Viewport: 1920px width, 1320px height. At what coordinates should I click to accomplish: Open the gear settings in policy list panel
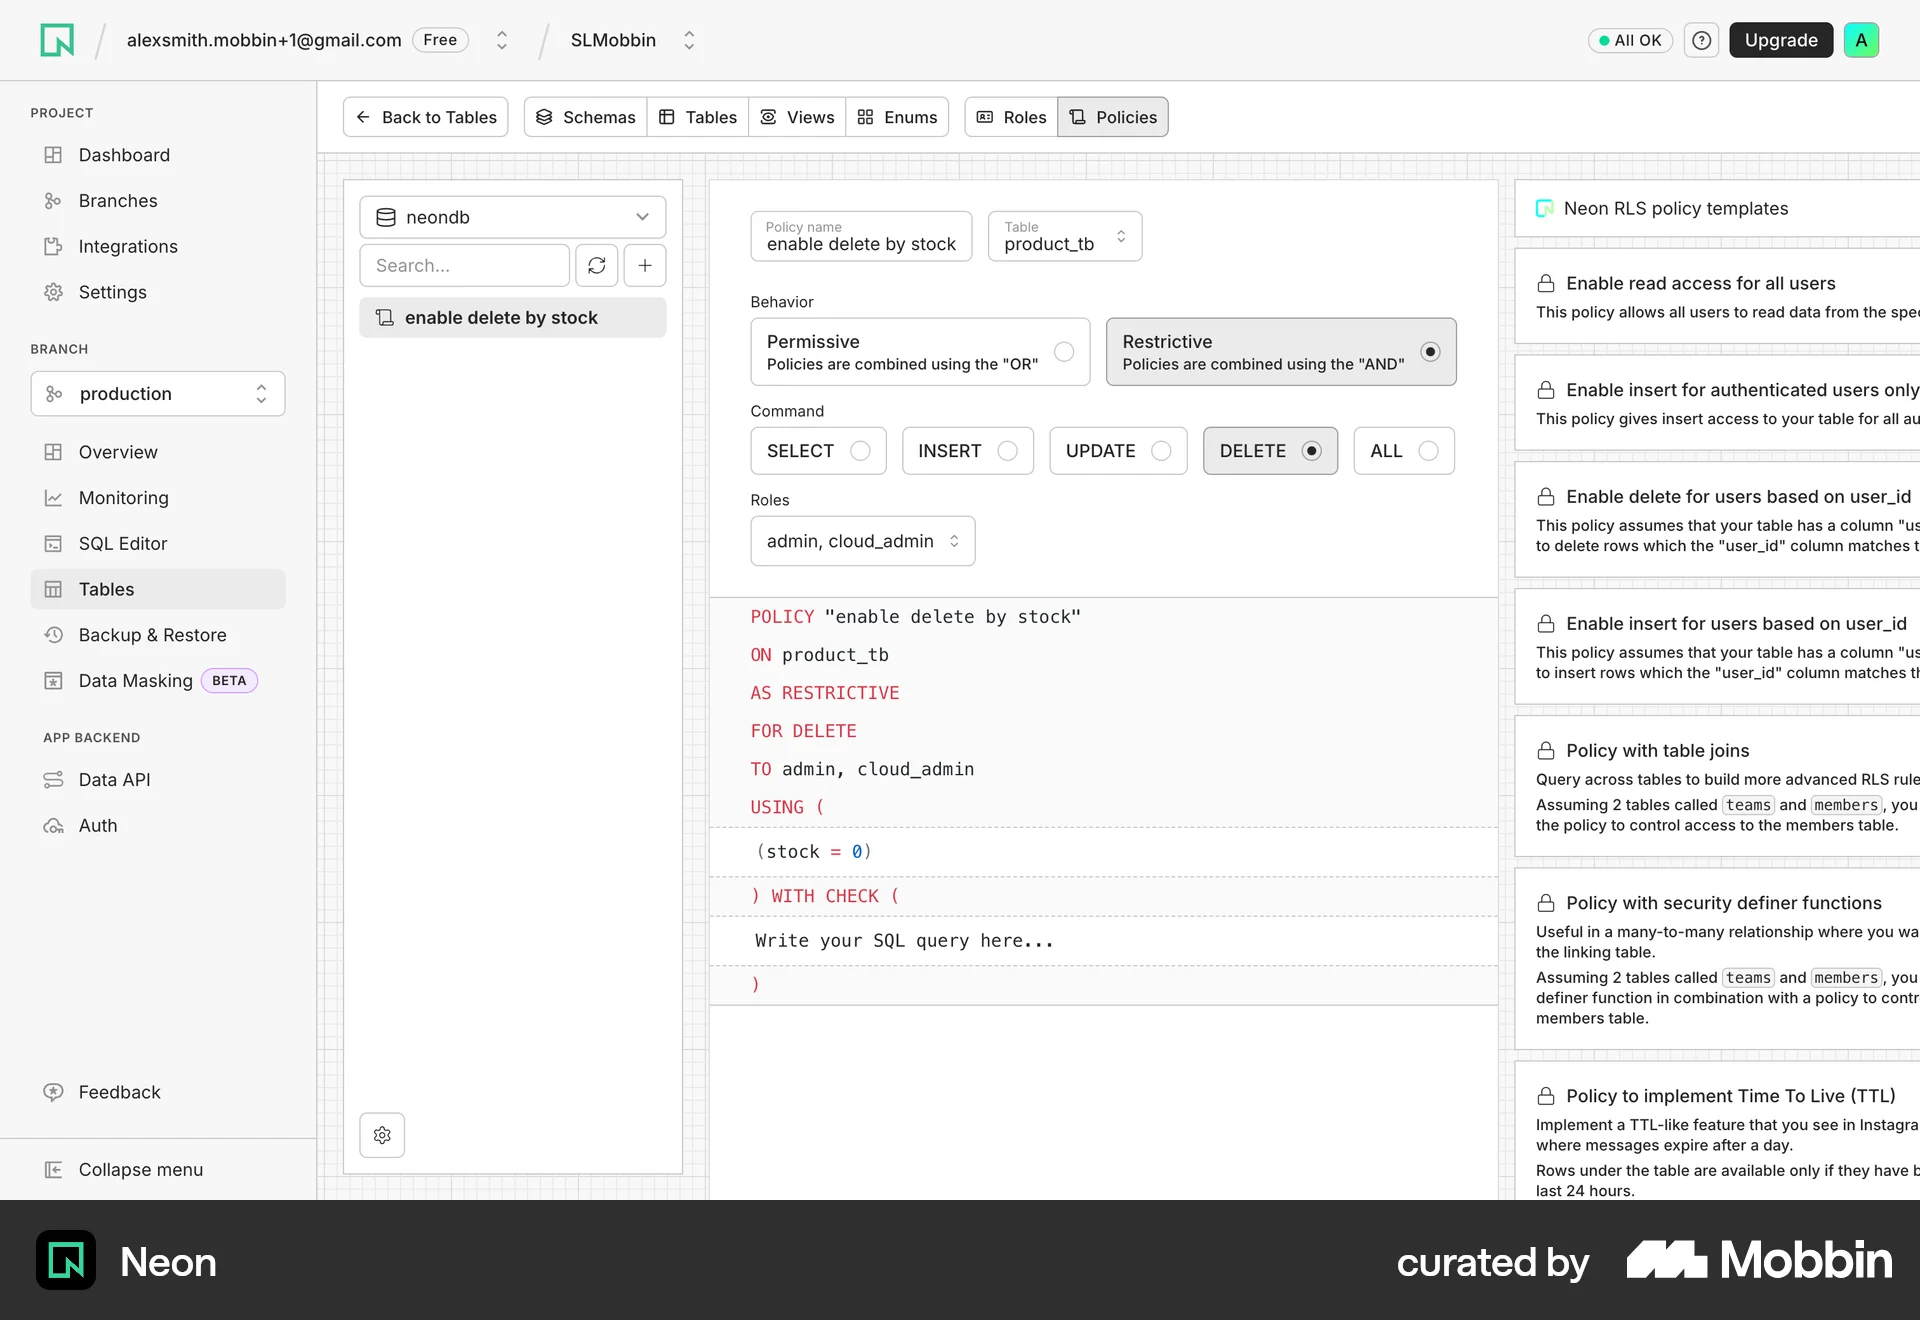pyautogui.click(x=382, y=1135)
